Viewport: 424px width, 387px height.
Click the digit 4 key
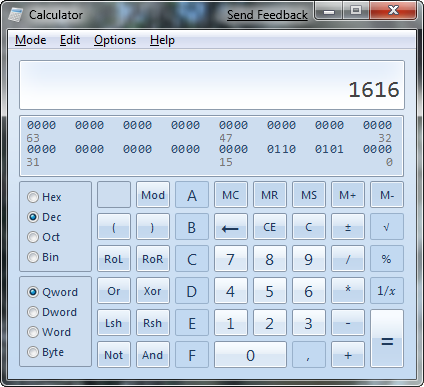tap(231, 291)
